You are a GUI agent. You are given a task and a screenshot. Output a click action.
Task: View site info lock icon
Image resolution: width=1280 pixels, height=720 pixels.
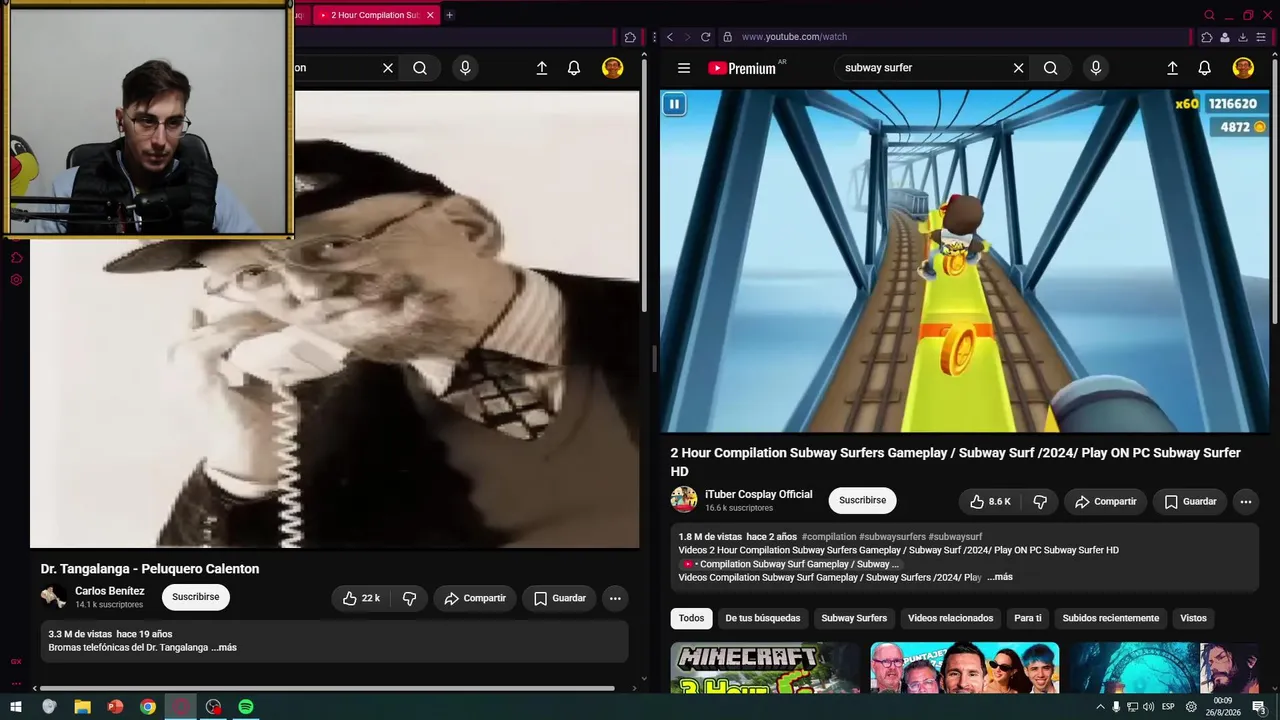[x=727, y=37]
